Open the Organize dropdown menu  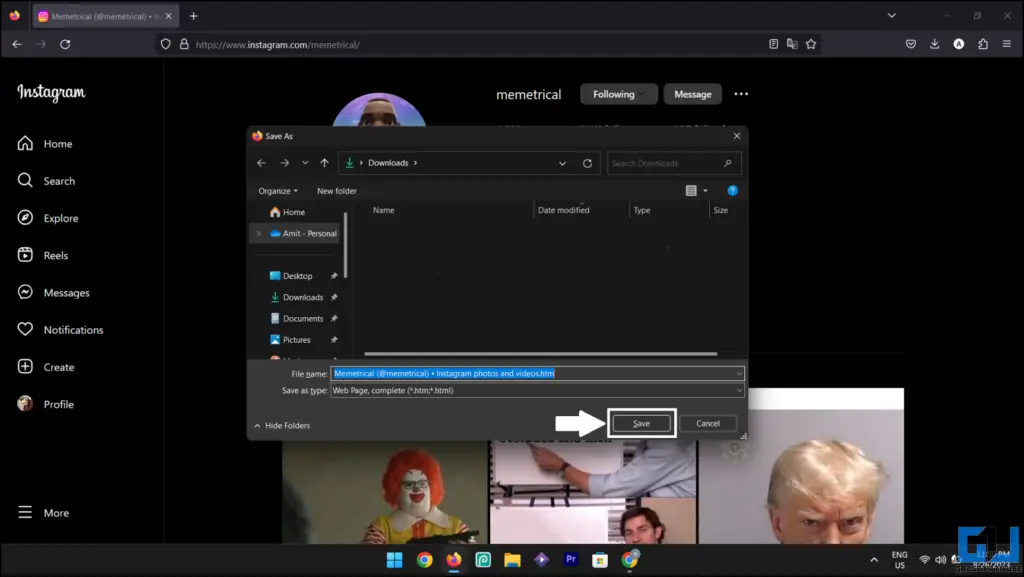point(278,191)
